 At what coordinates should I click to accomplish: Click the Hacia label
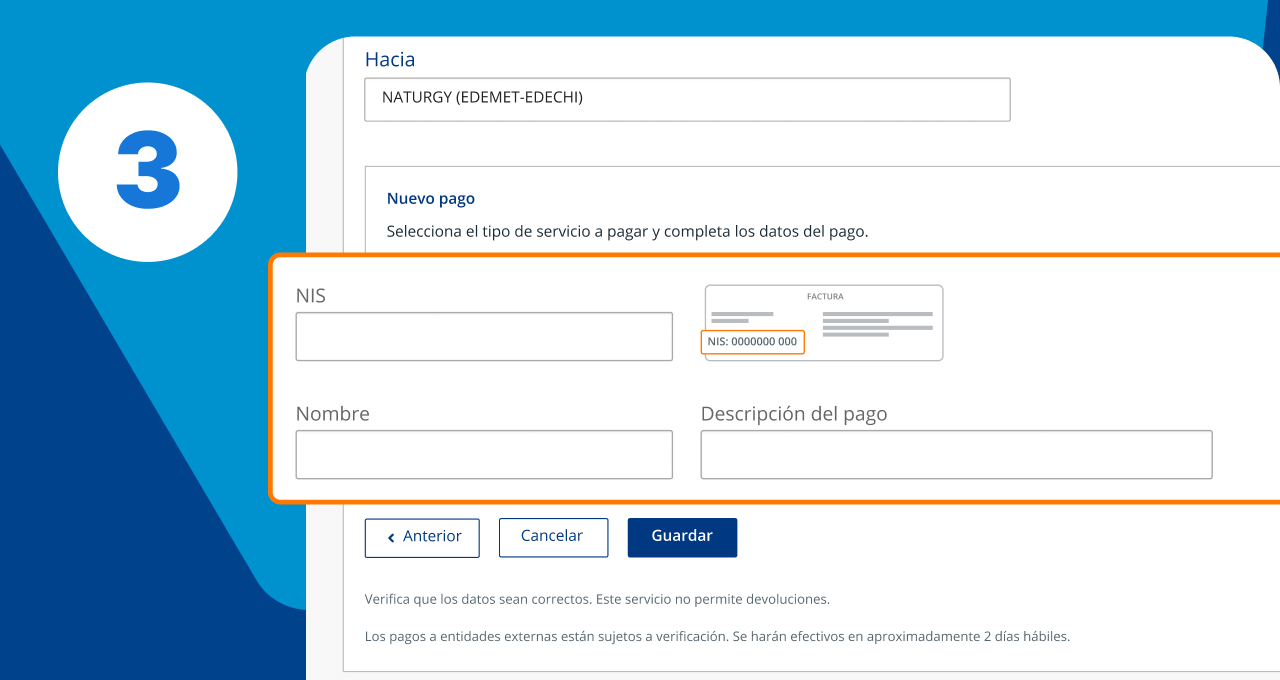tap(389, 60)
